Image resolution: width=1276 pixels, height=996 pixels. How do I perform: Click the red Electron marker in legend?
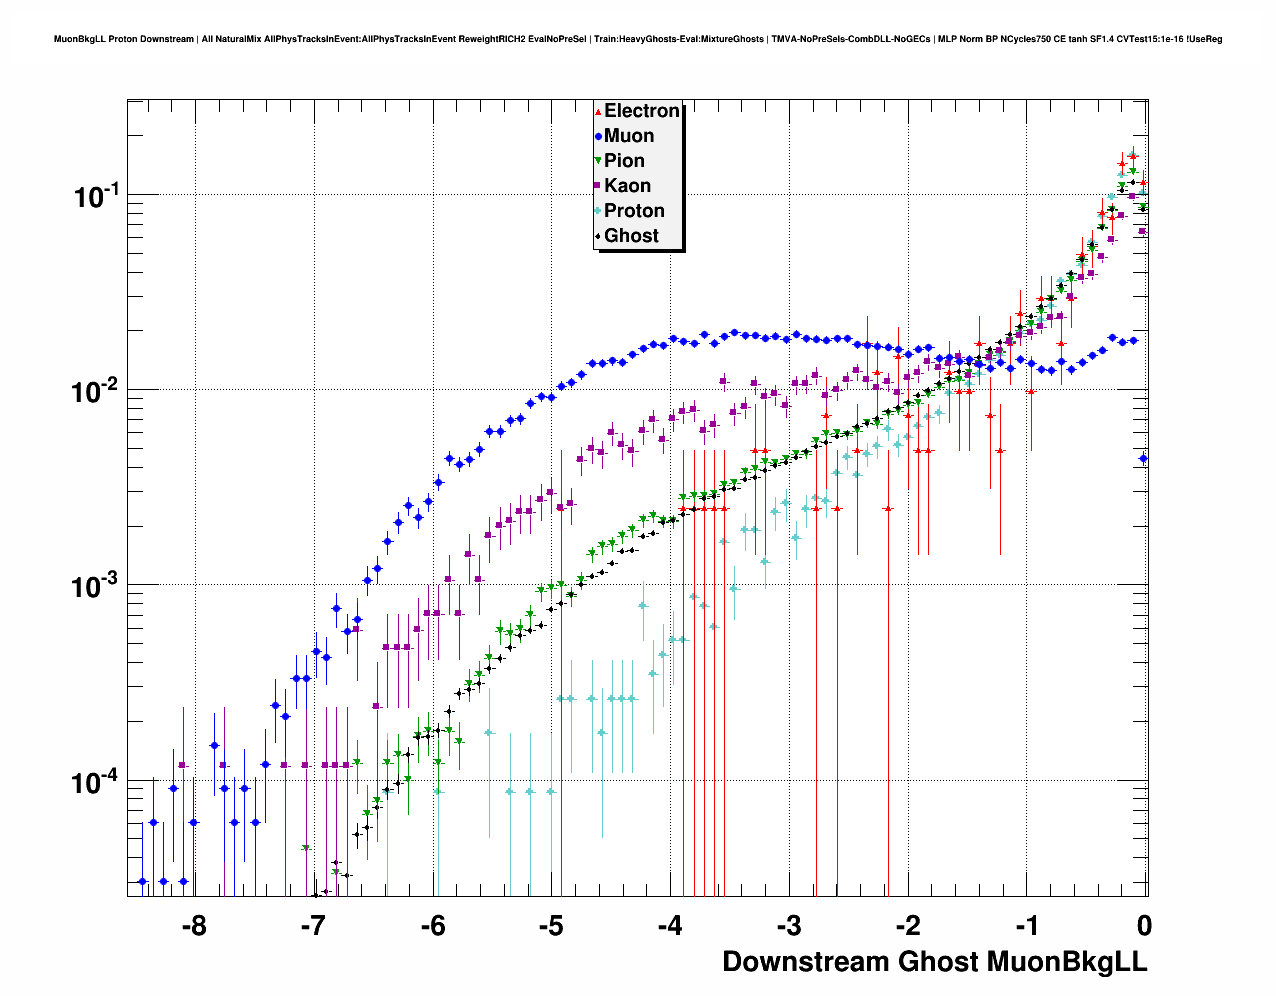(598, 111)
